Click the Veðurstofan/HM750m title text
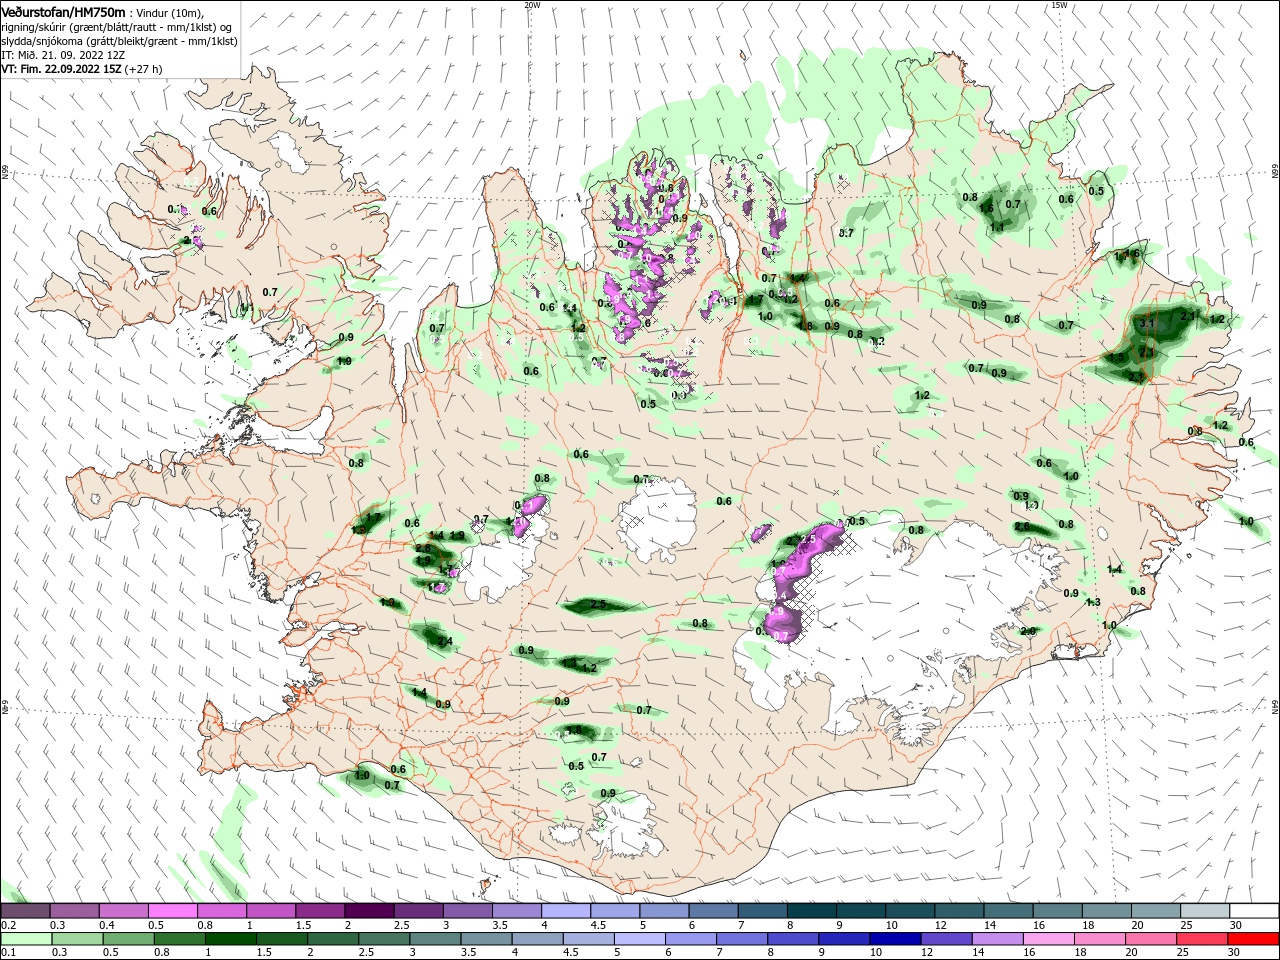1280x960 pixels. [64, 11]
